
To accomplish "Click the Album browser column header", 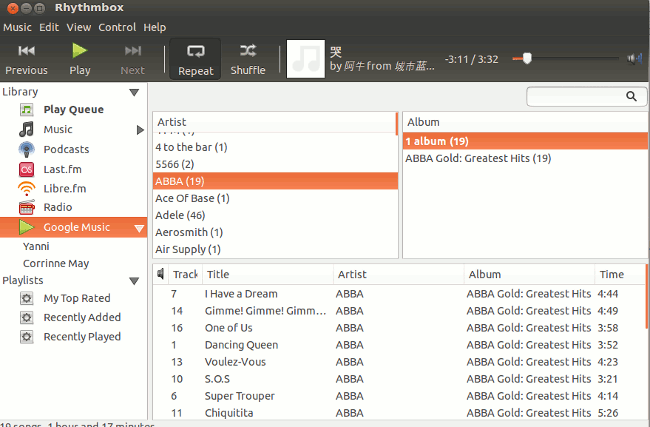I will (x=525, y=122).
